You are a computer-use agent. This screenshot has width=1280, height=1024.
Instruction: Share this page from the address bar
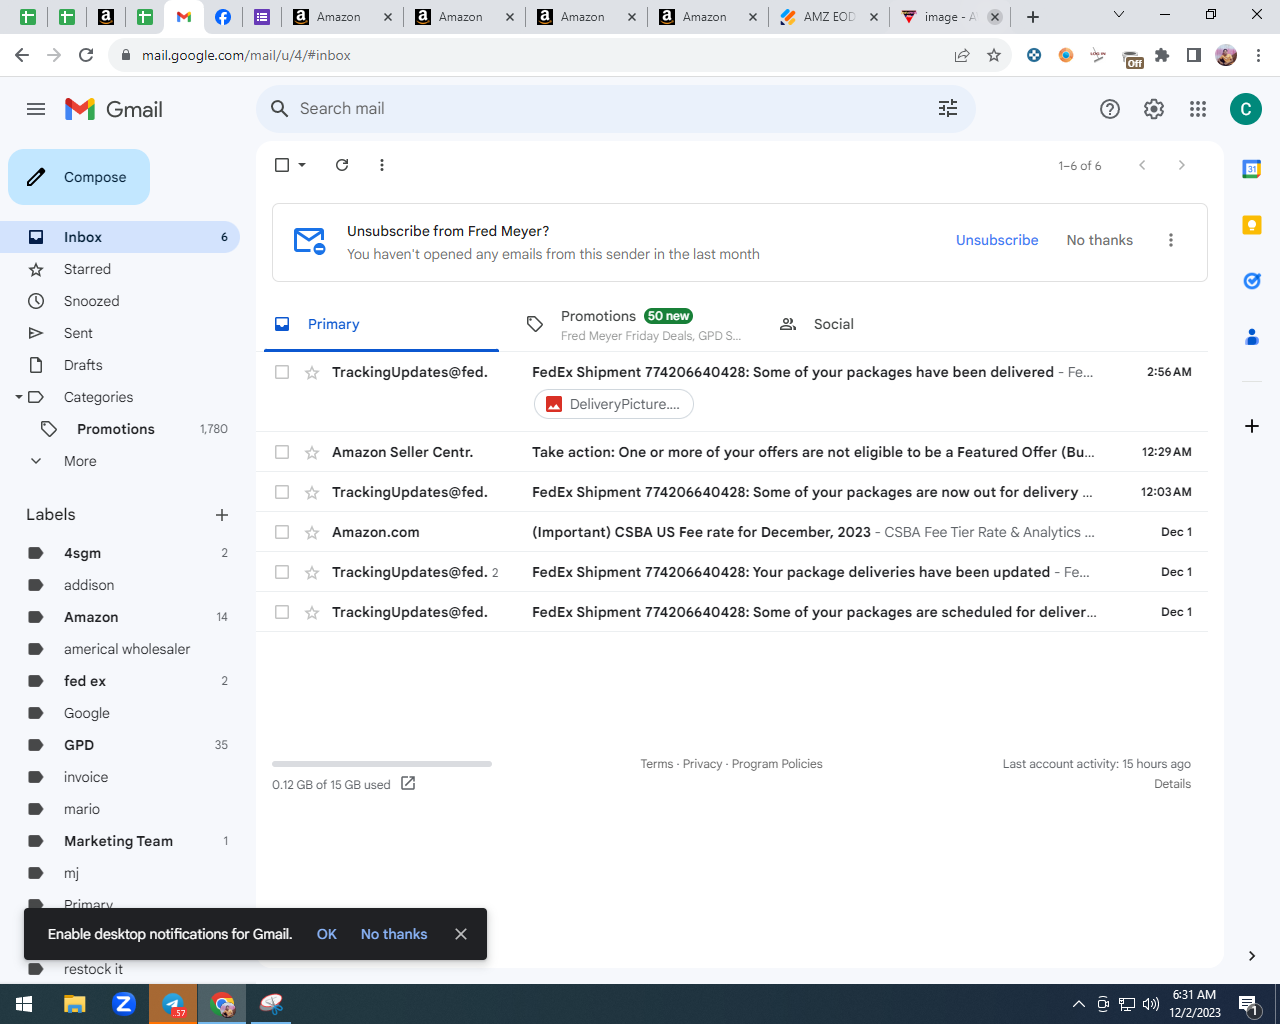[x=962, y=55]
